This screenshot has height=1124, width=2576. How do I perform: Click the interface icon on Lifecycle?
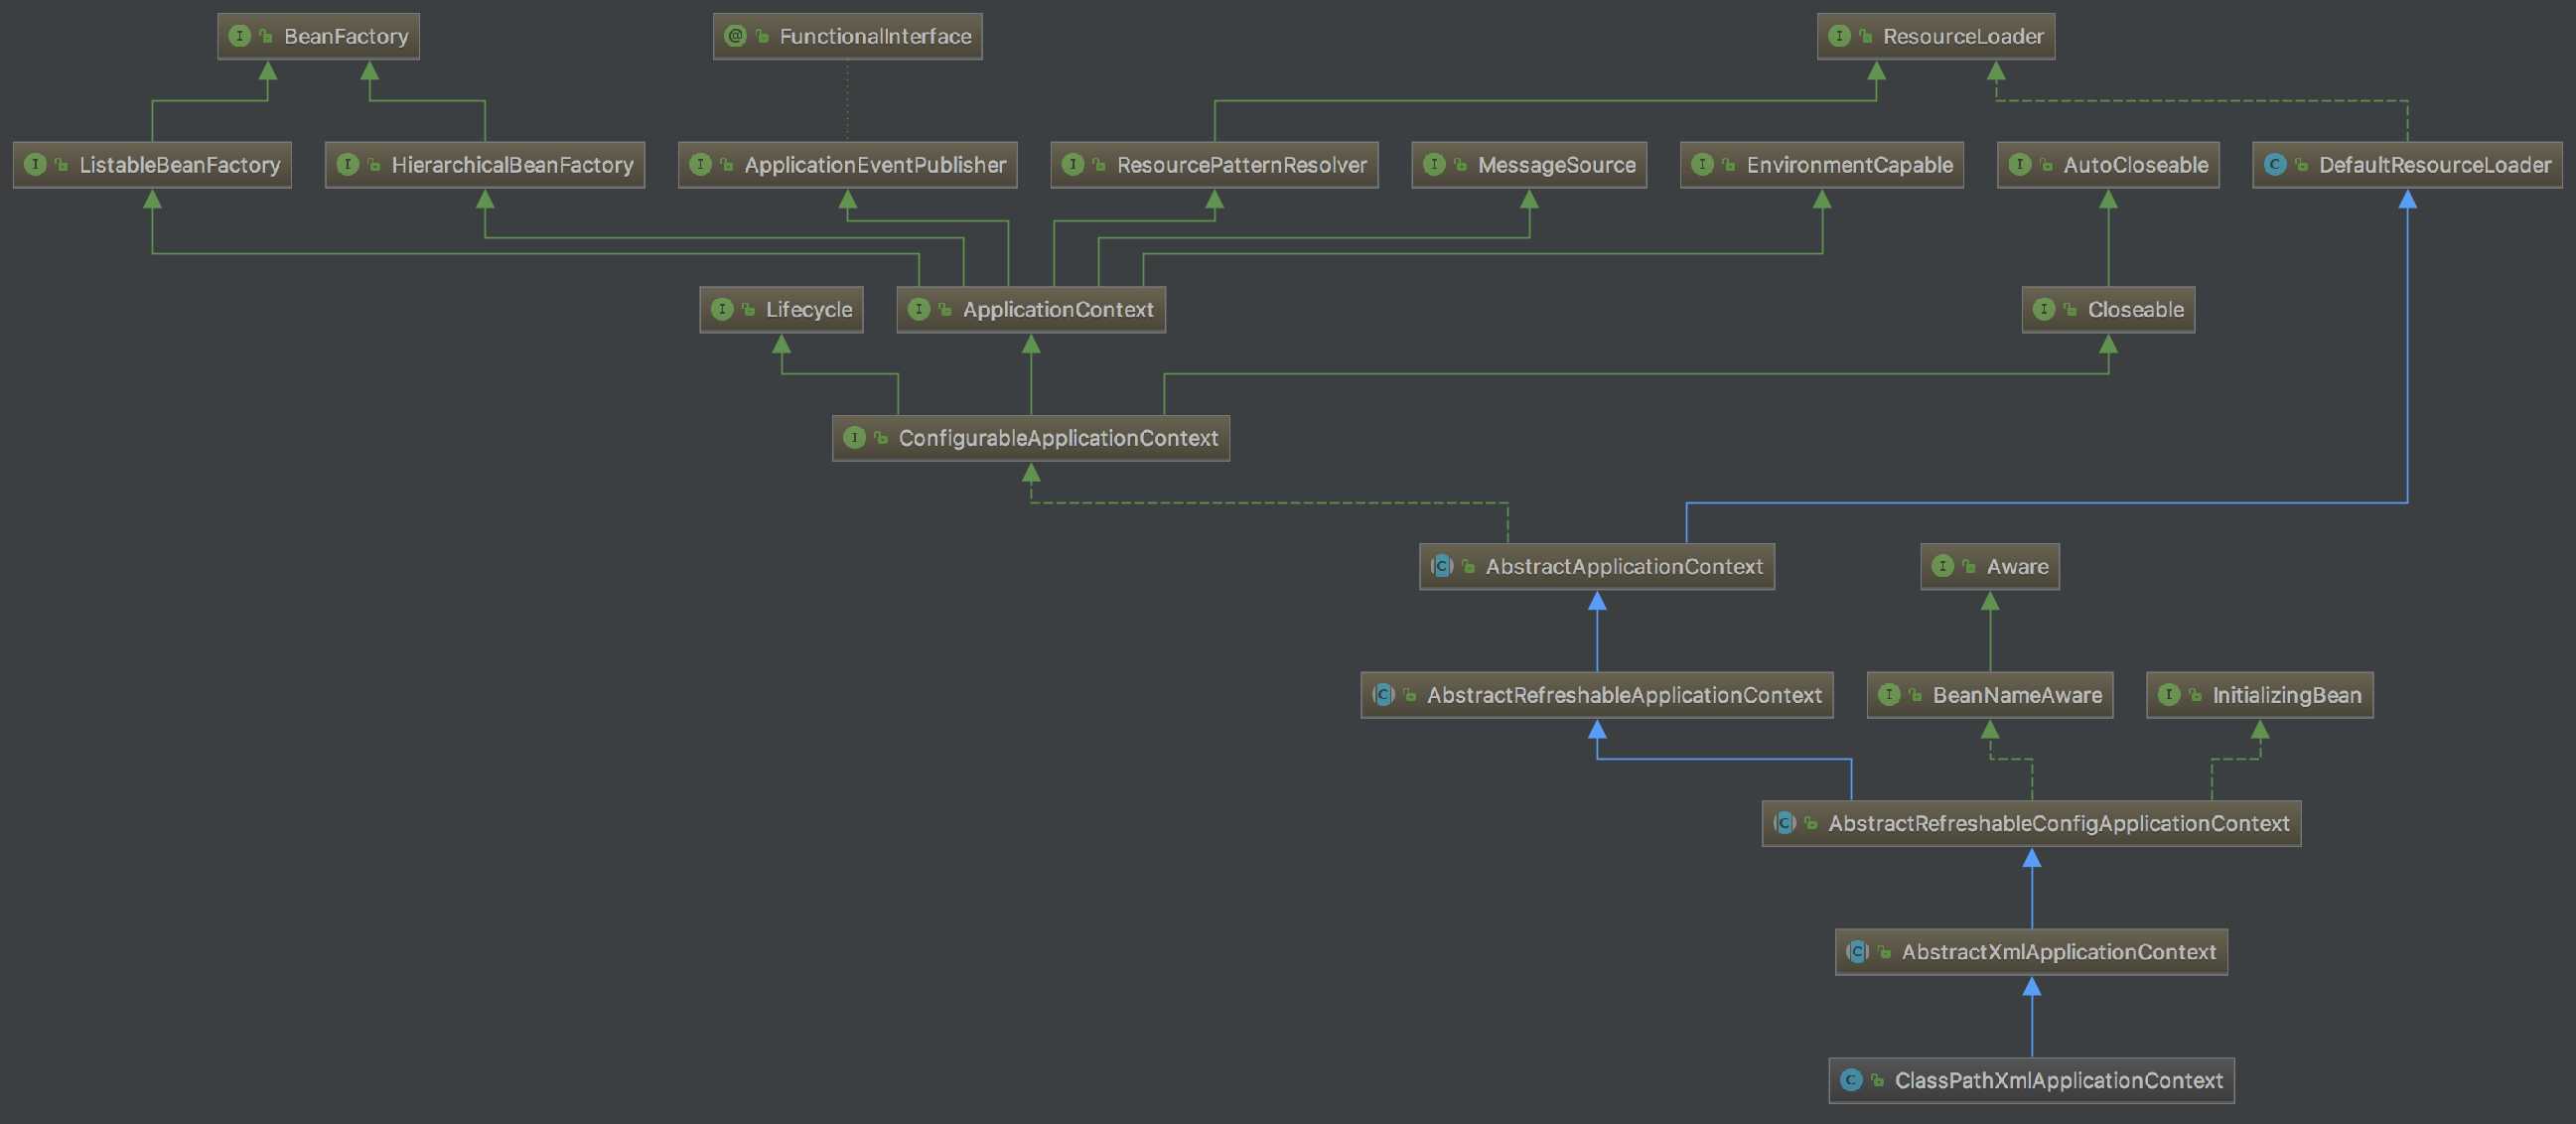pos(722,309)
